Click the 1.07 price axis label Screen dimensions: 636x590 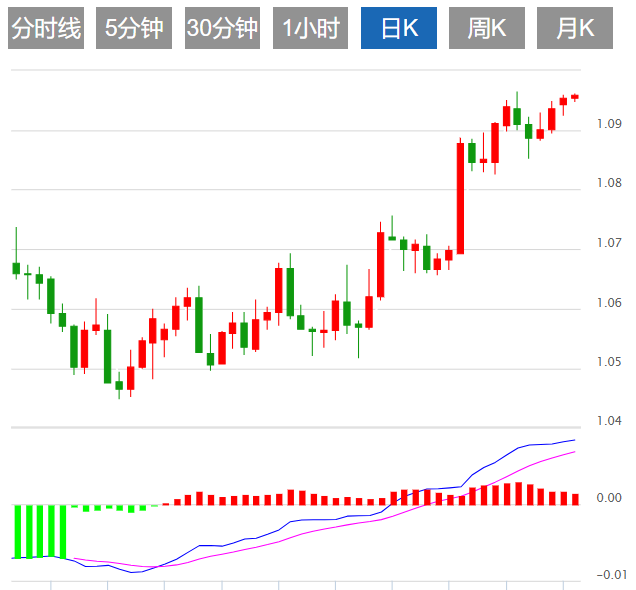coord(609,243)
